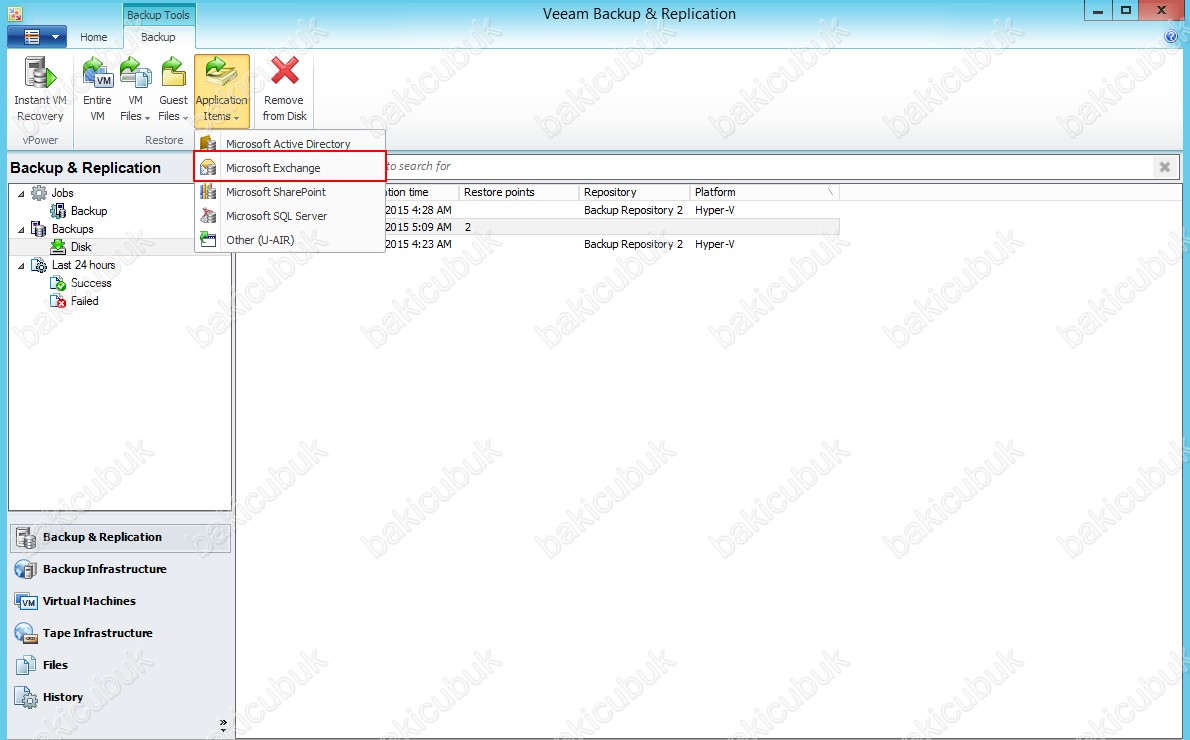Screen dimensions: 1190x740
Task: Select the Disk node under Backups
Action: [81, 247]
